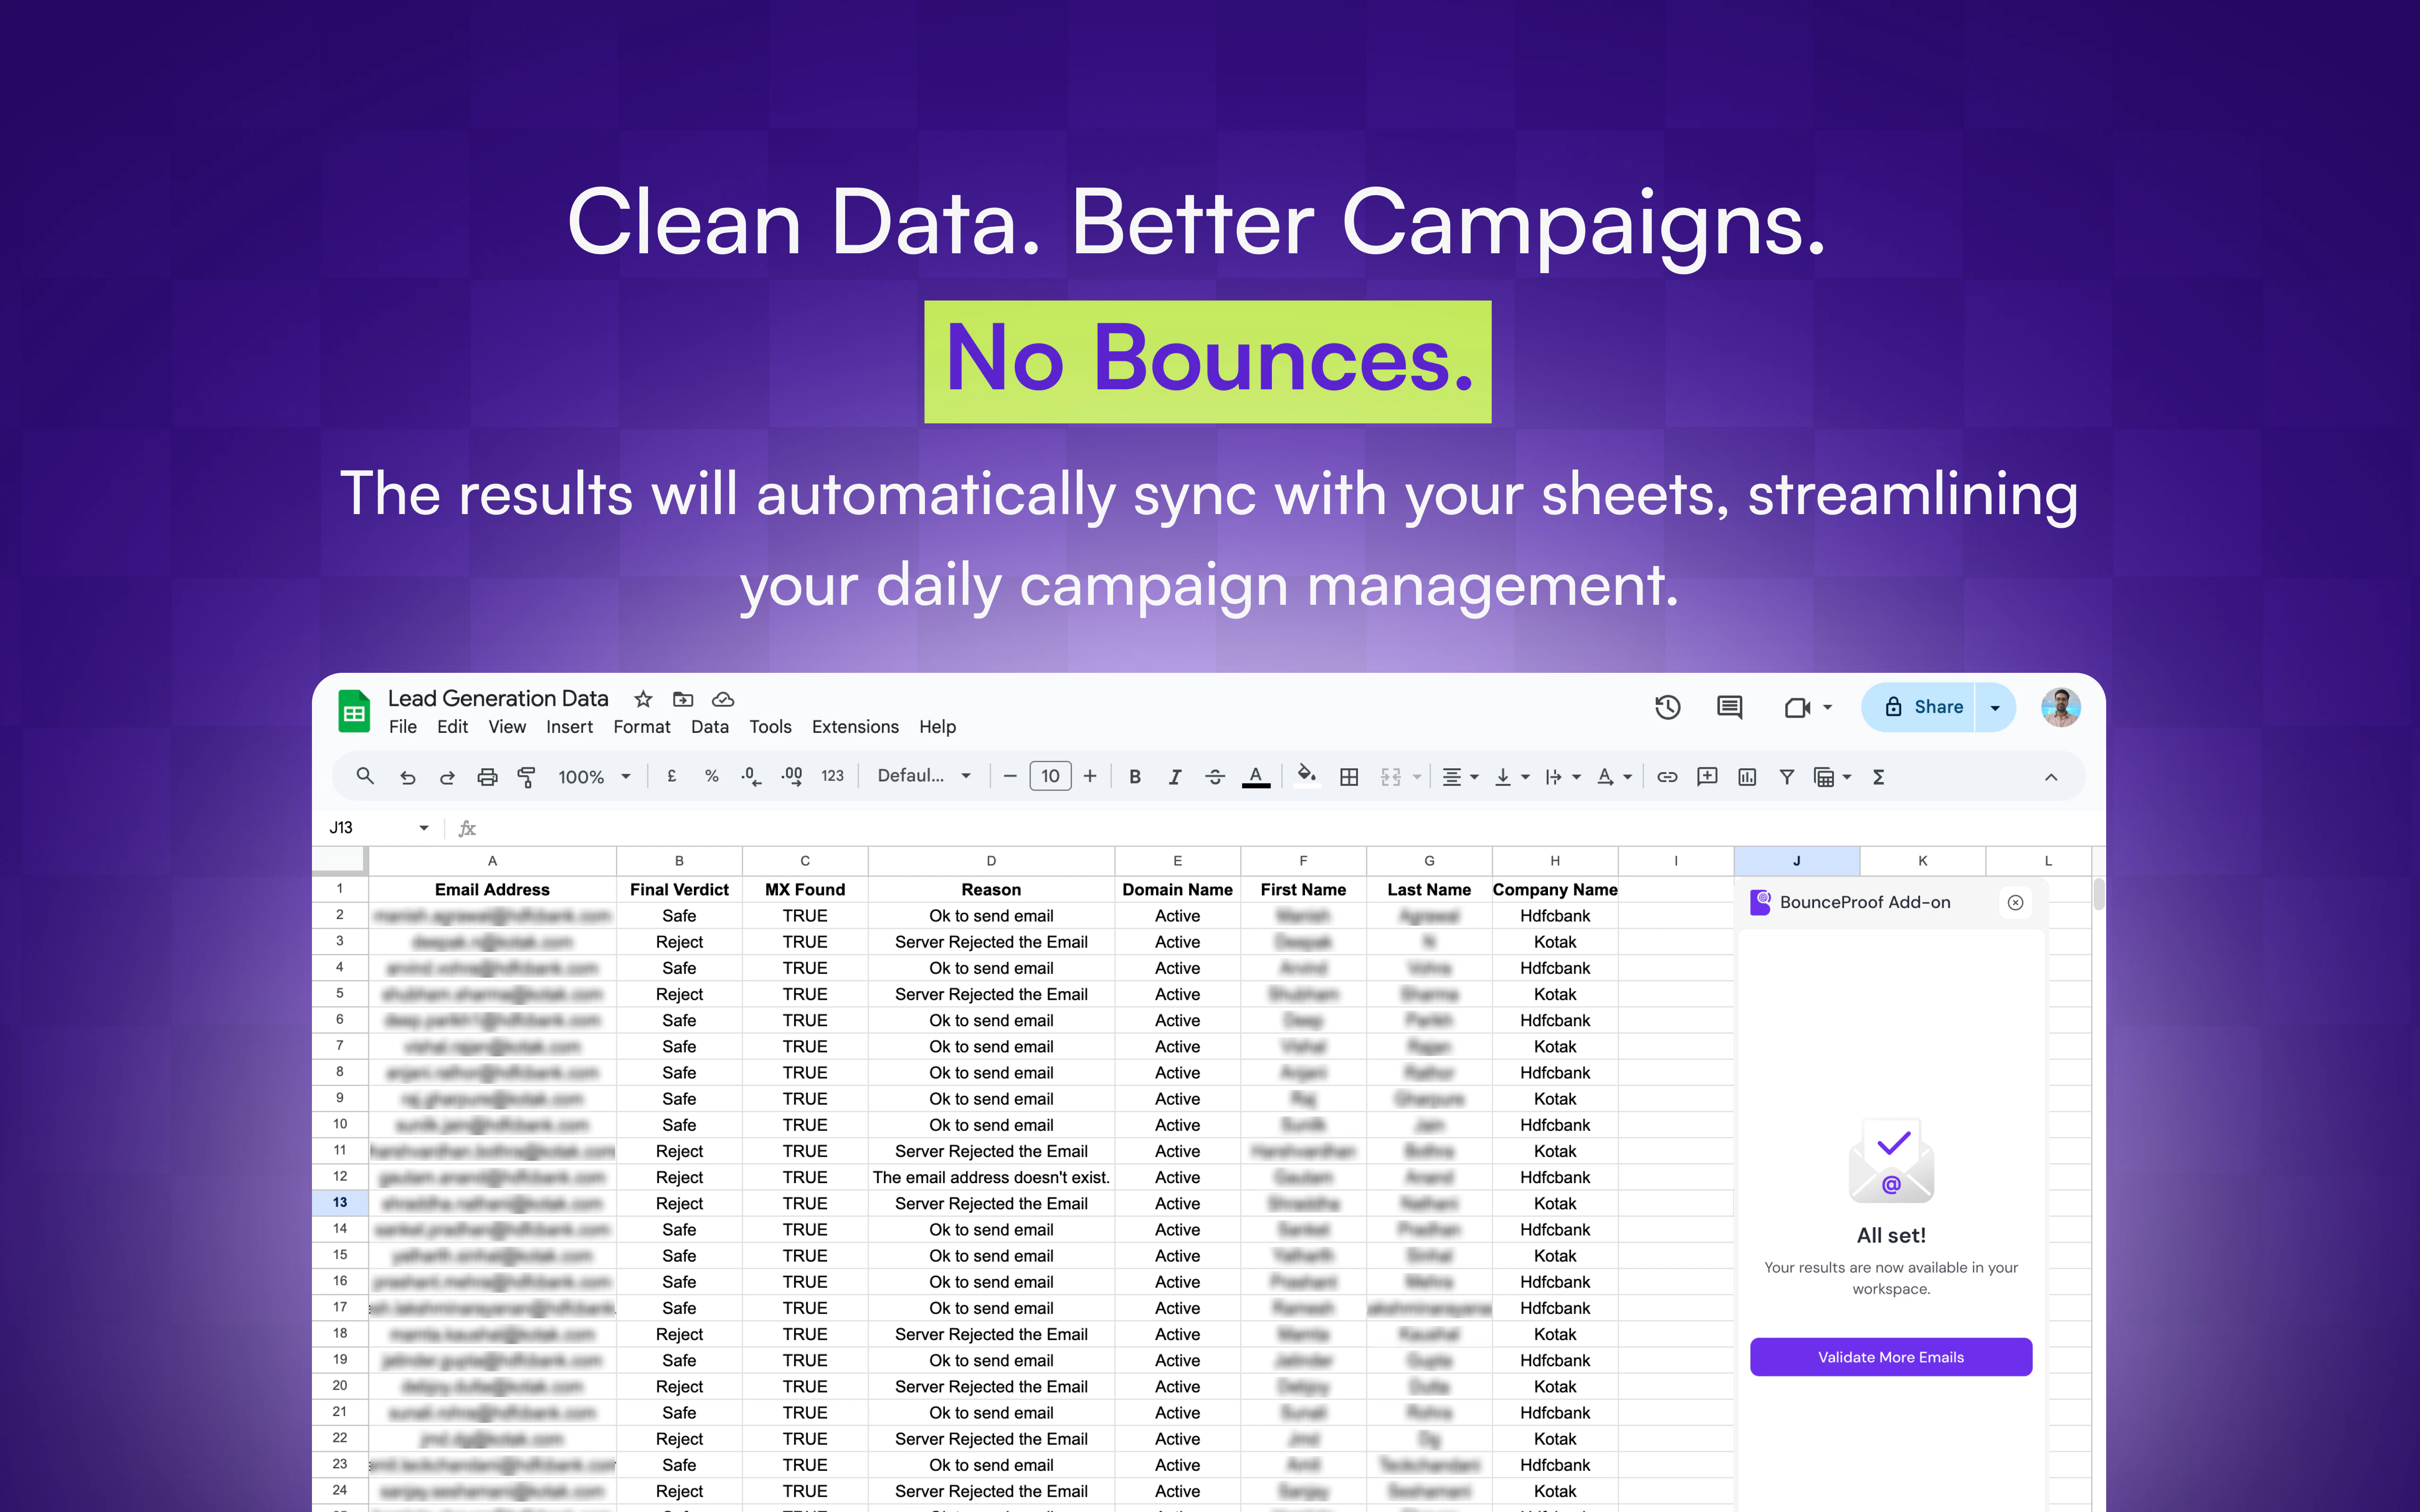Open version history clock icon

1667,708
